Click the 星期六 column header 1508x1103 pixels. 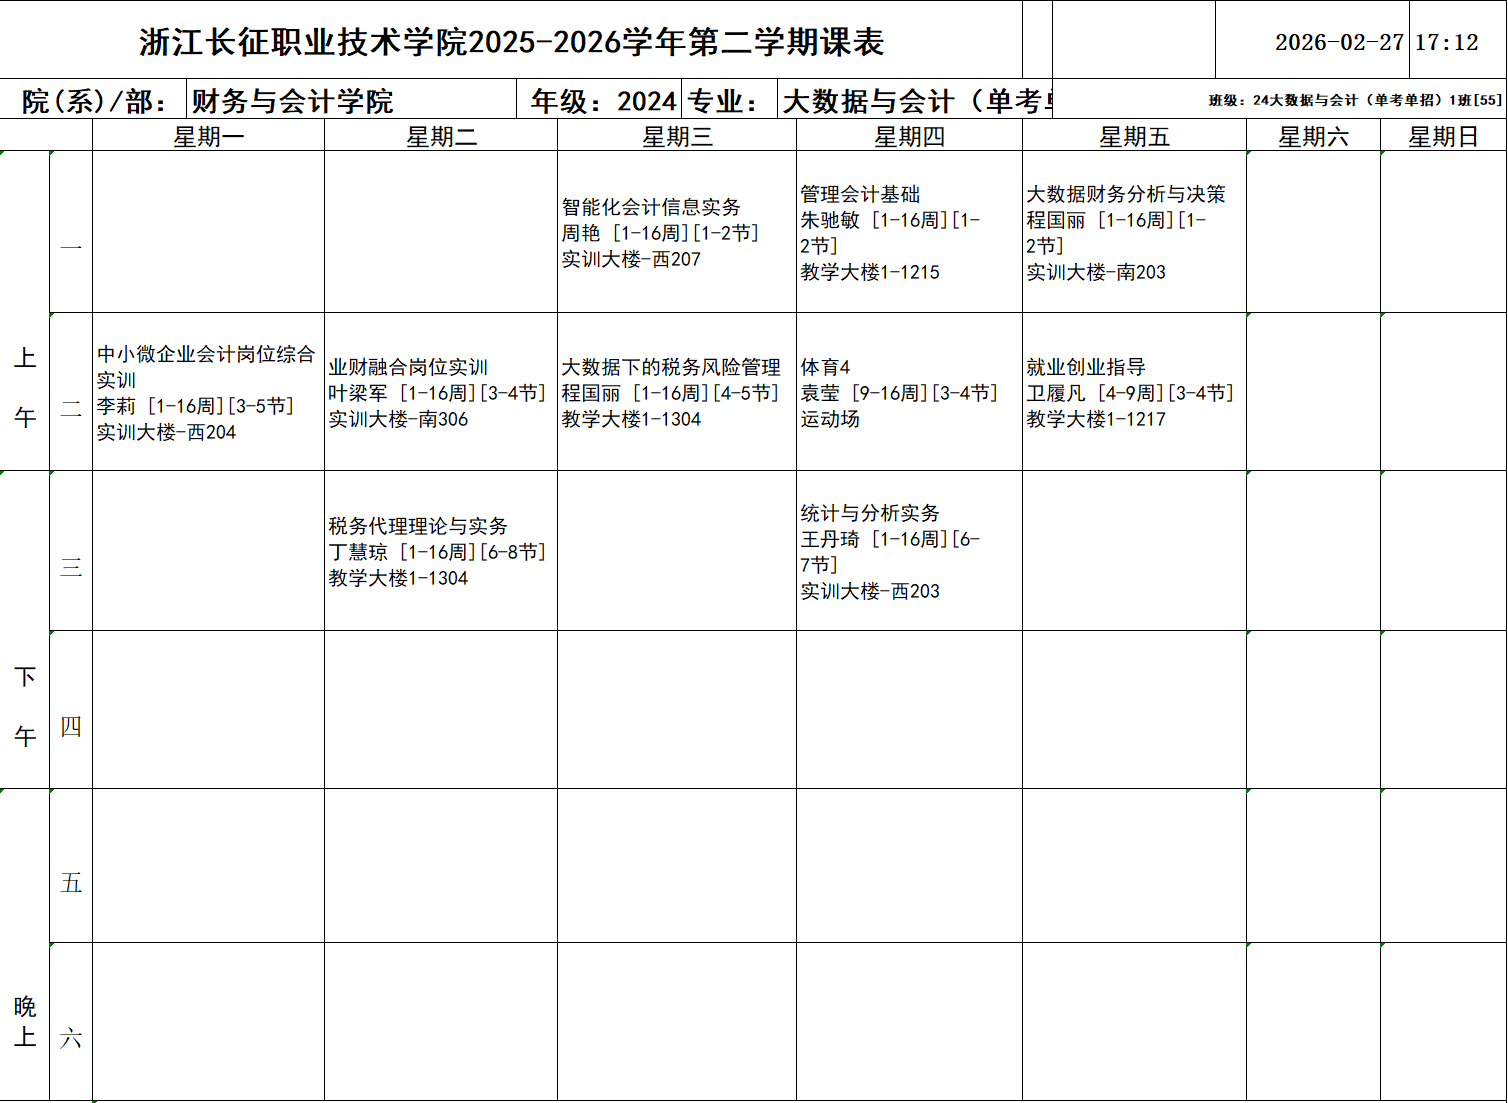coord(1313,136)
